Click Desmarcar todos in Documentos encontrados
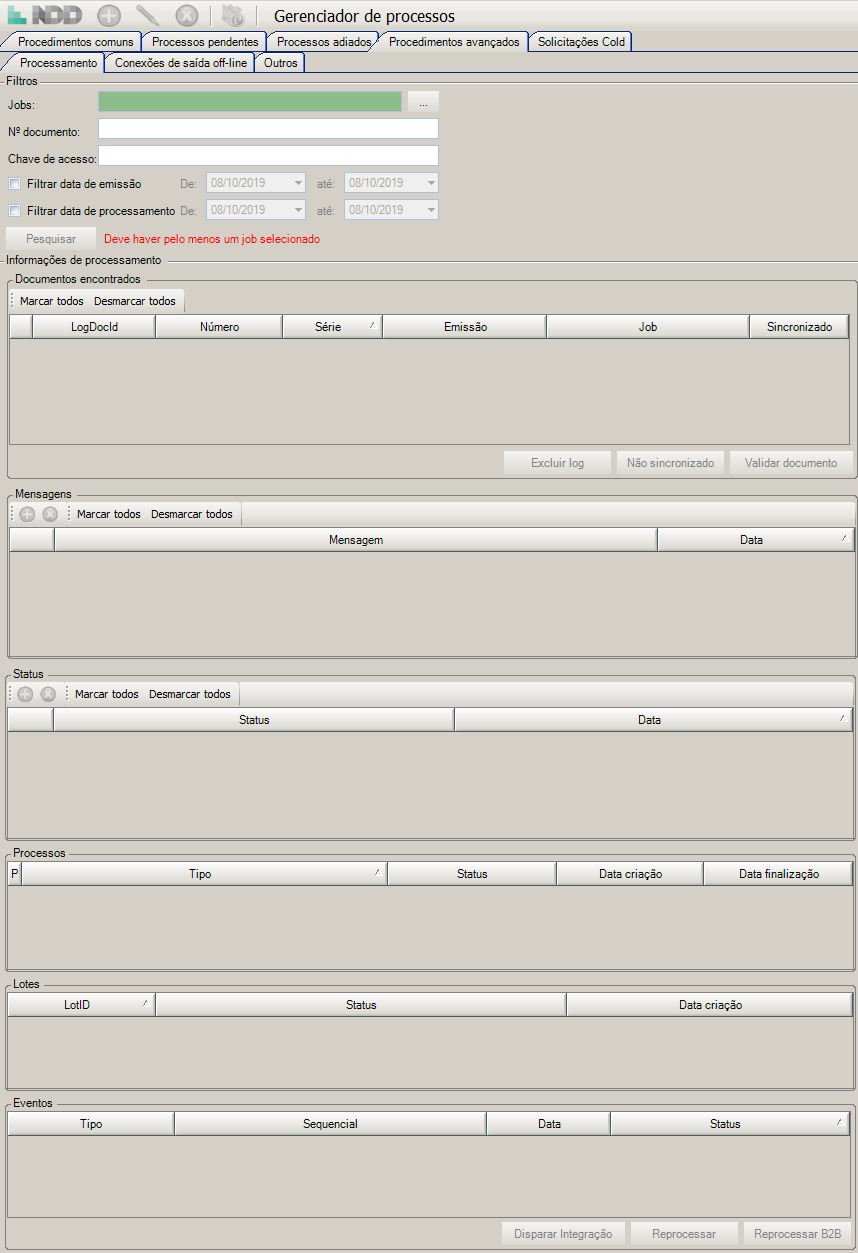 point(135,301)
